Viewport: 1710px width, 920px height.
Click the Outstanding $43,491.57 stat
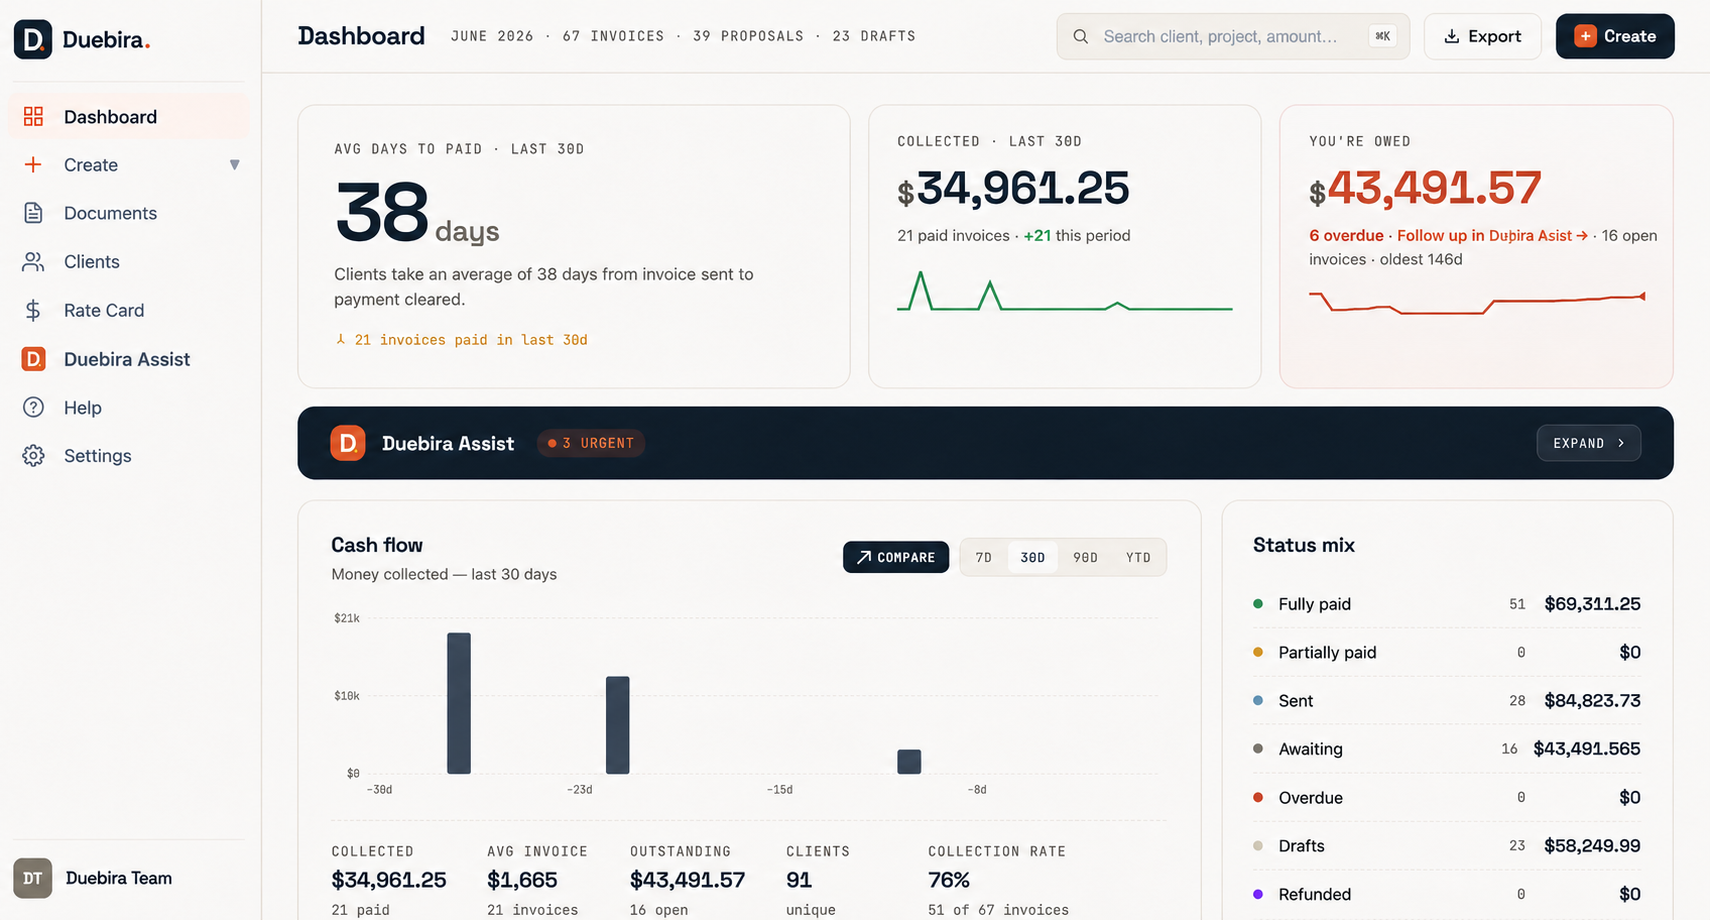687,880
